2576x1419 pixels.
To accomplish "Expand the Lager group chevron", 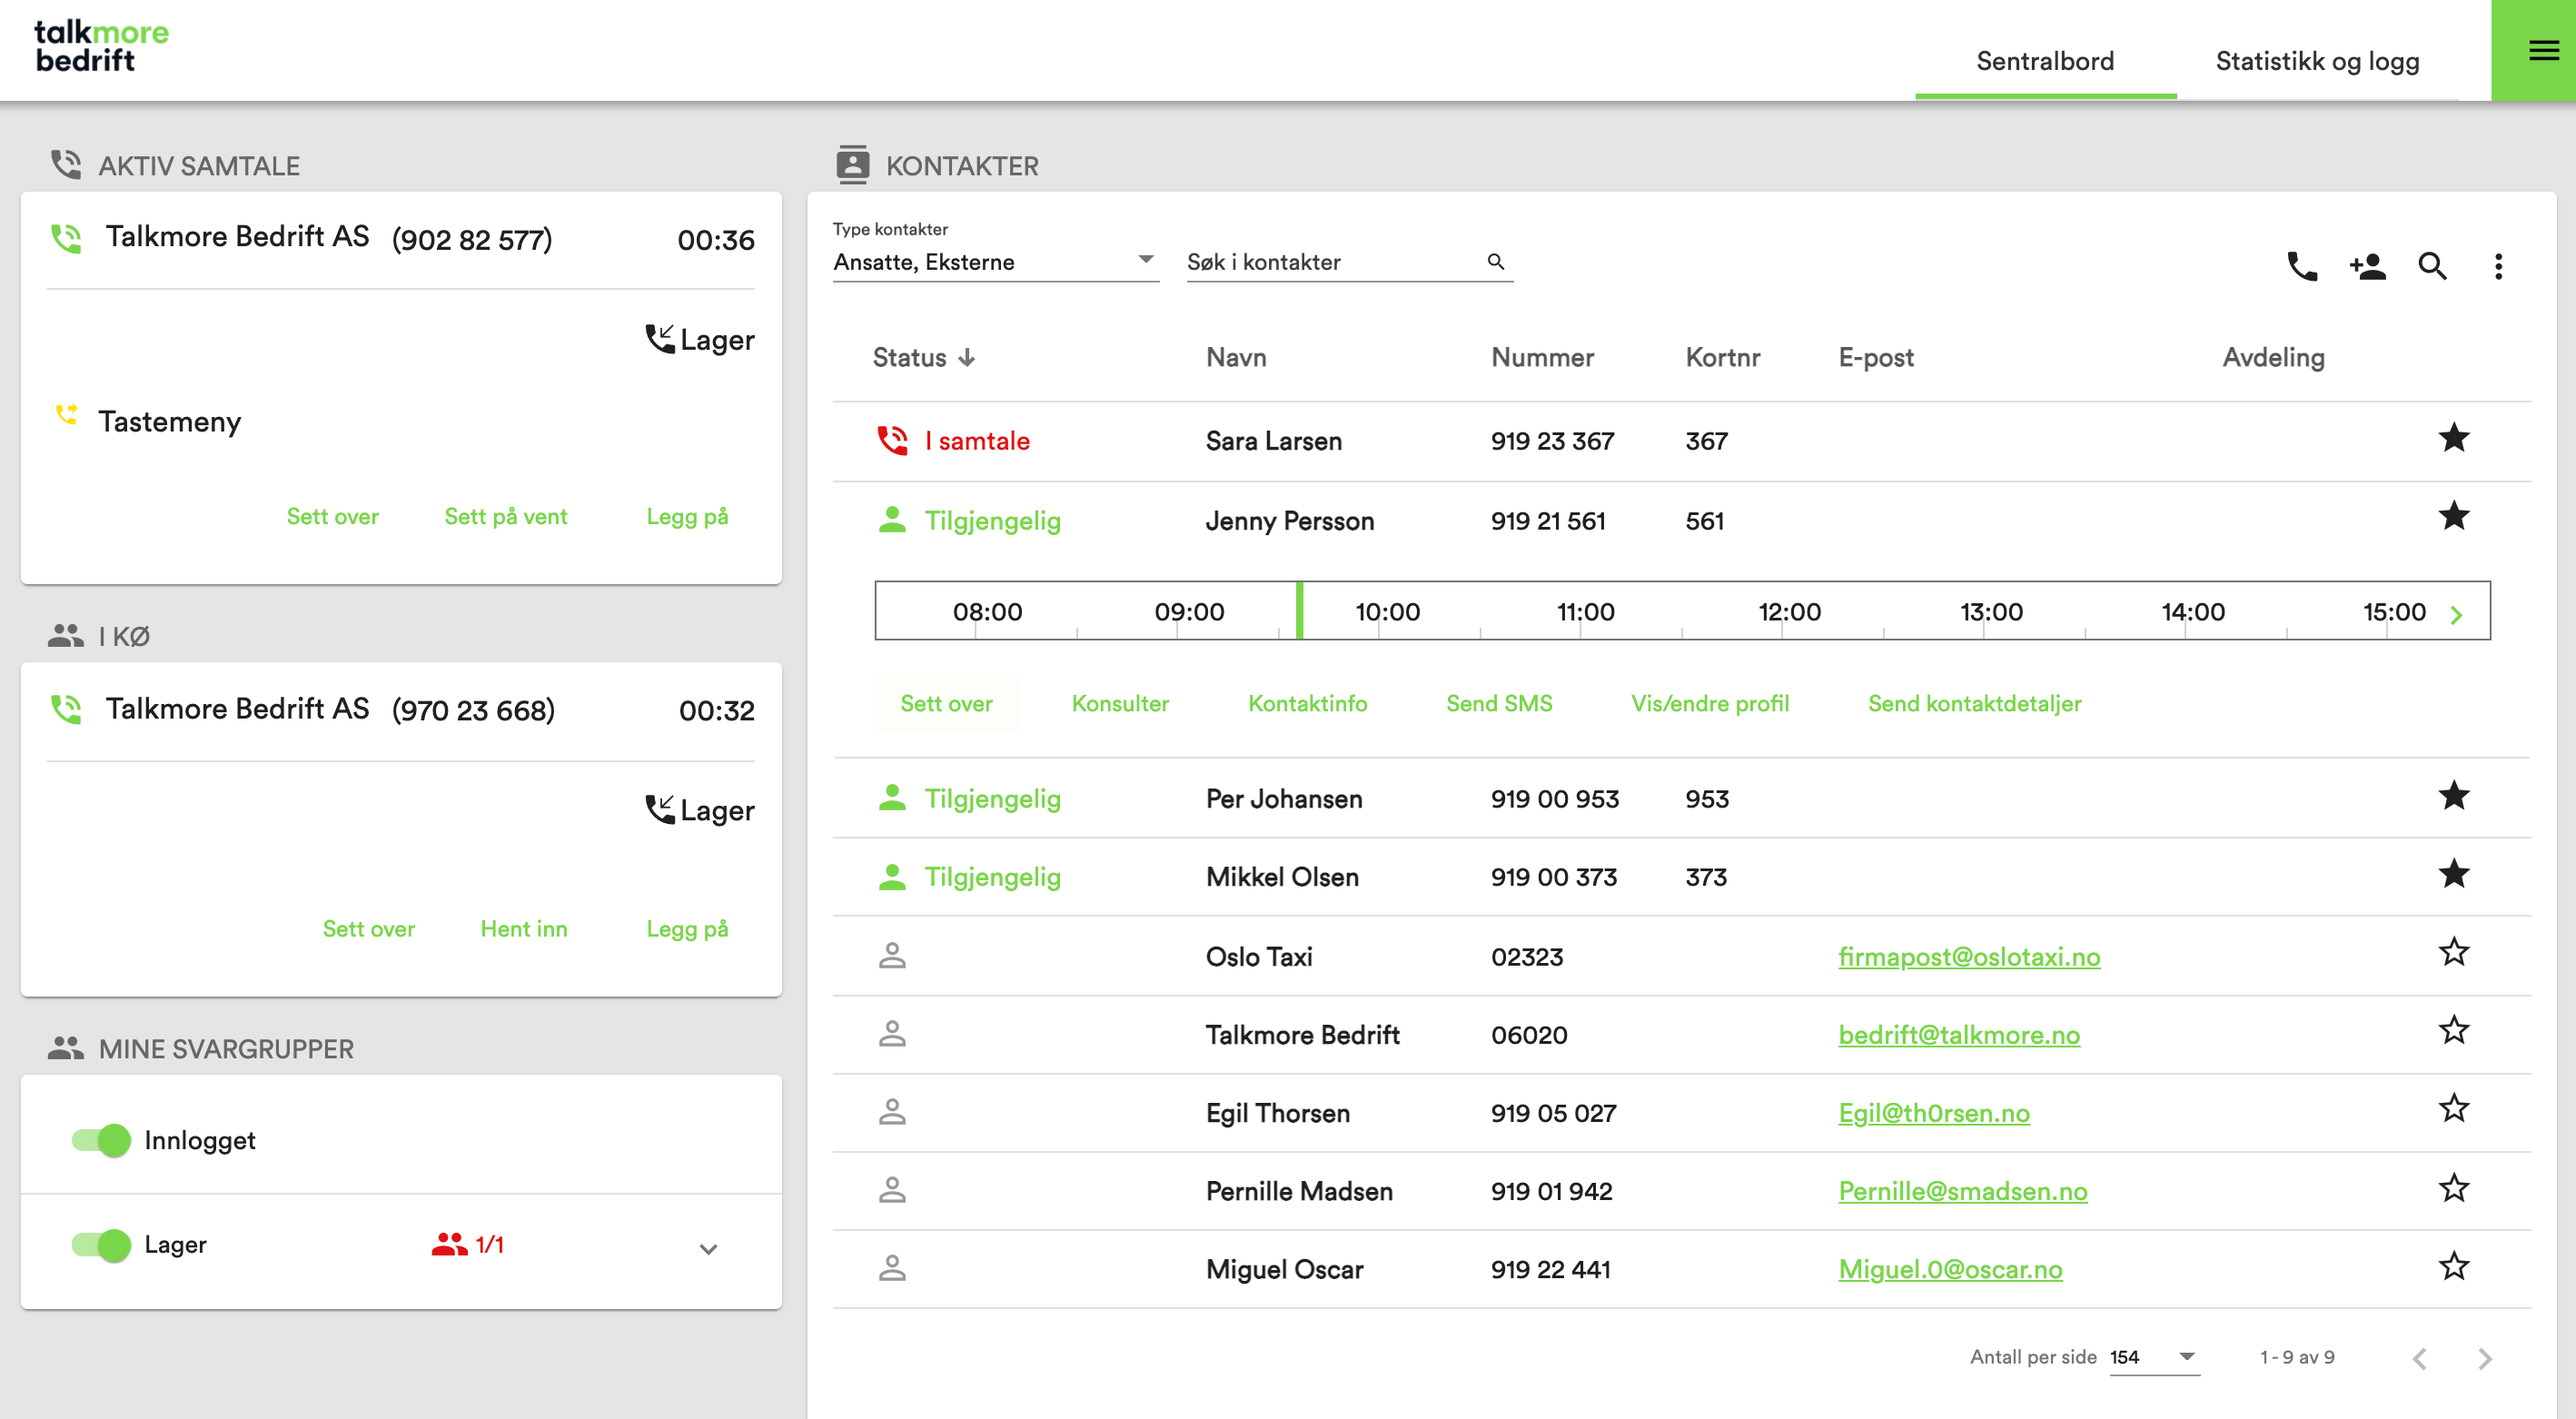I will (x=708, y=1249).
